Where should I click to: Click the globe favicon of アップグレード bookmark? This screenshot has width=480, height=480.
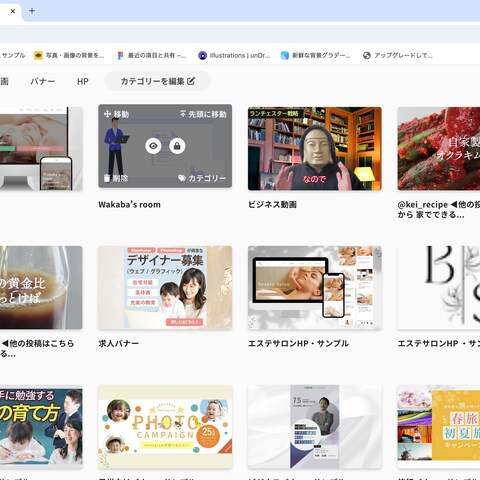point(367,55)
